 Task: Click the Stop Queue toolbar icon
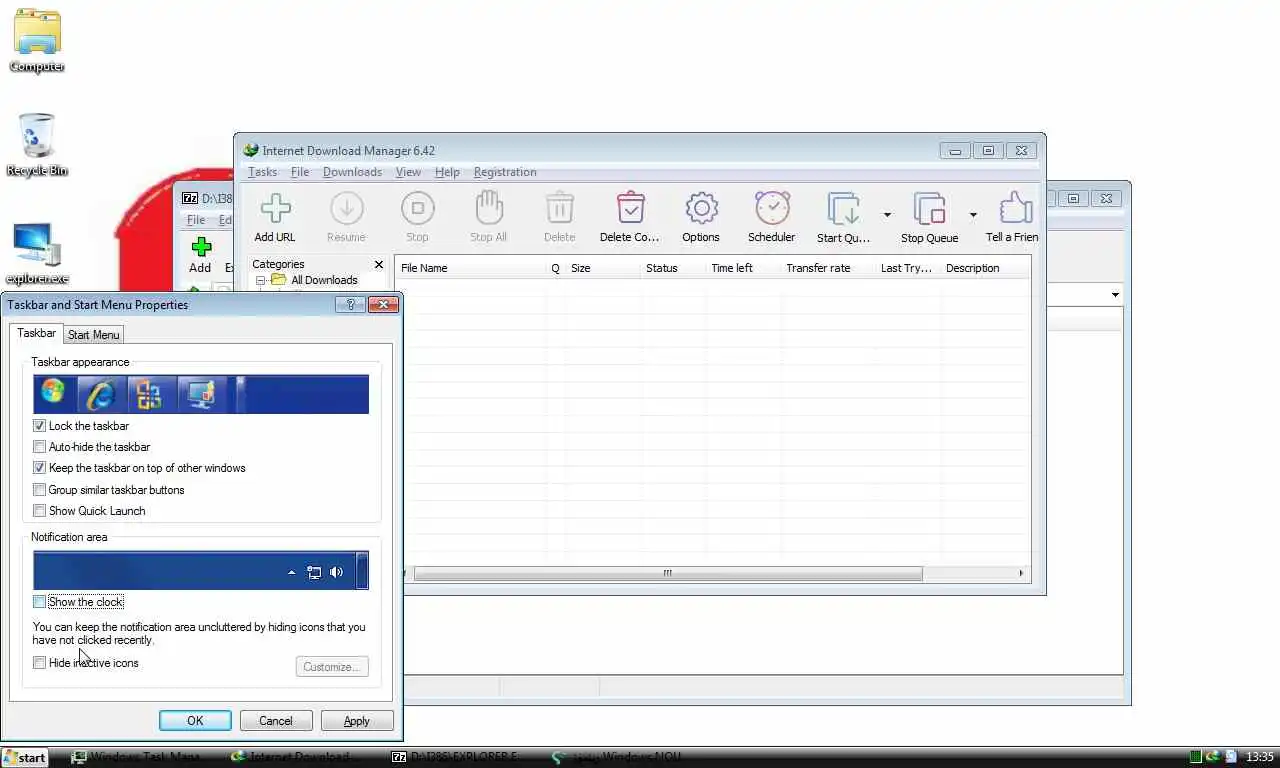[929, 208]
